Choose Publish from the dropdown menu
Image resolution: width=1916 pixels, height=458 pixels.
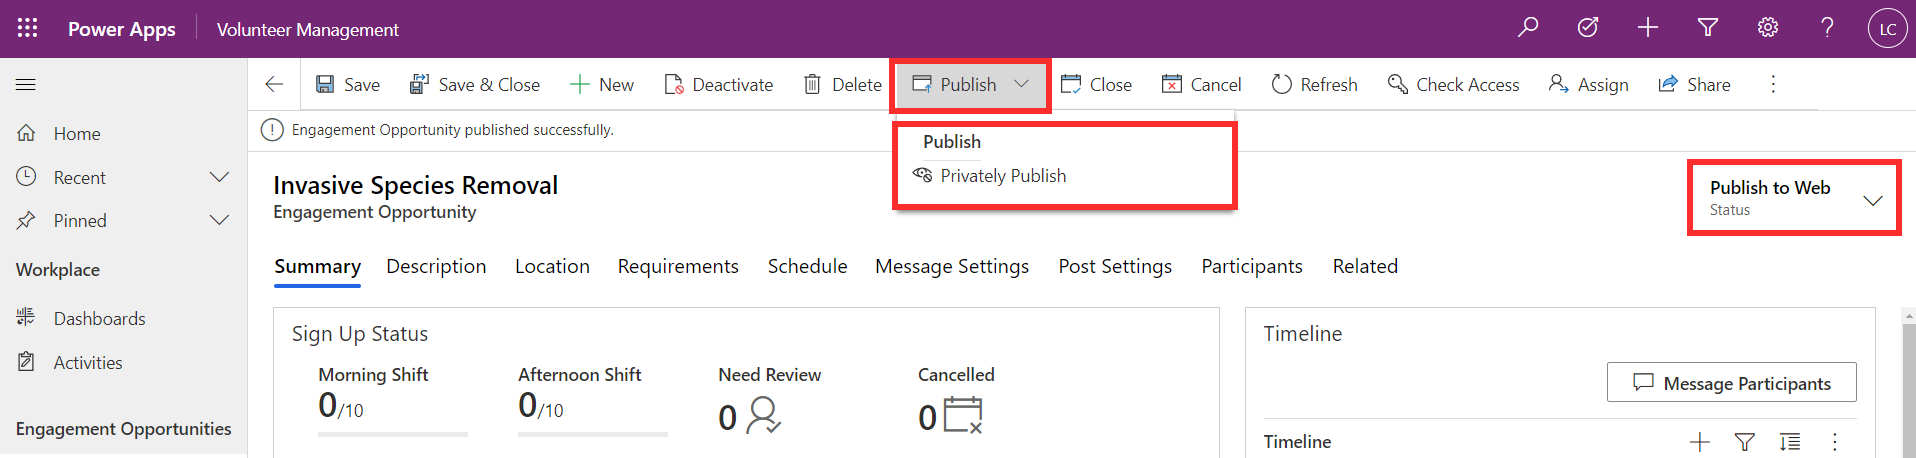click(952, 142)
